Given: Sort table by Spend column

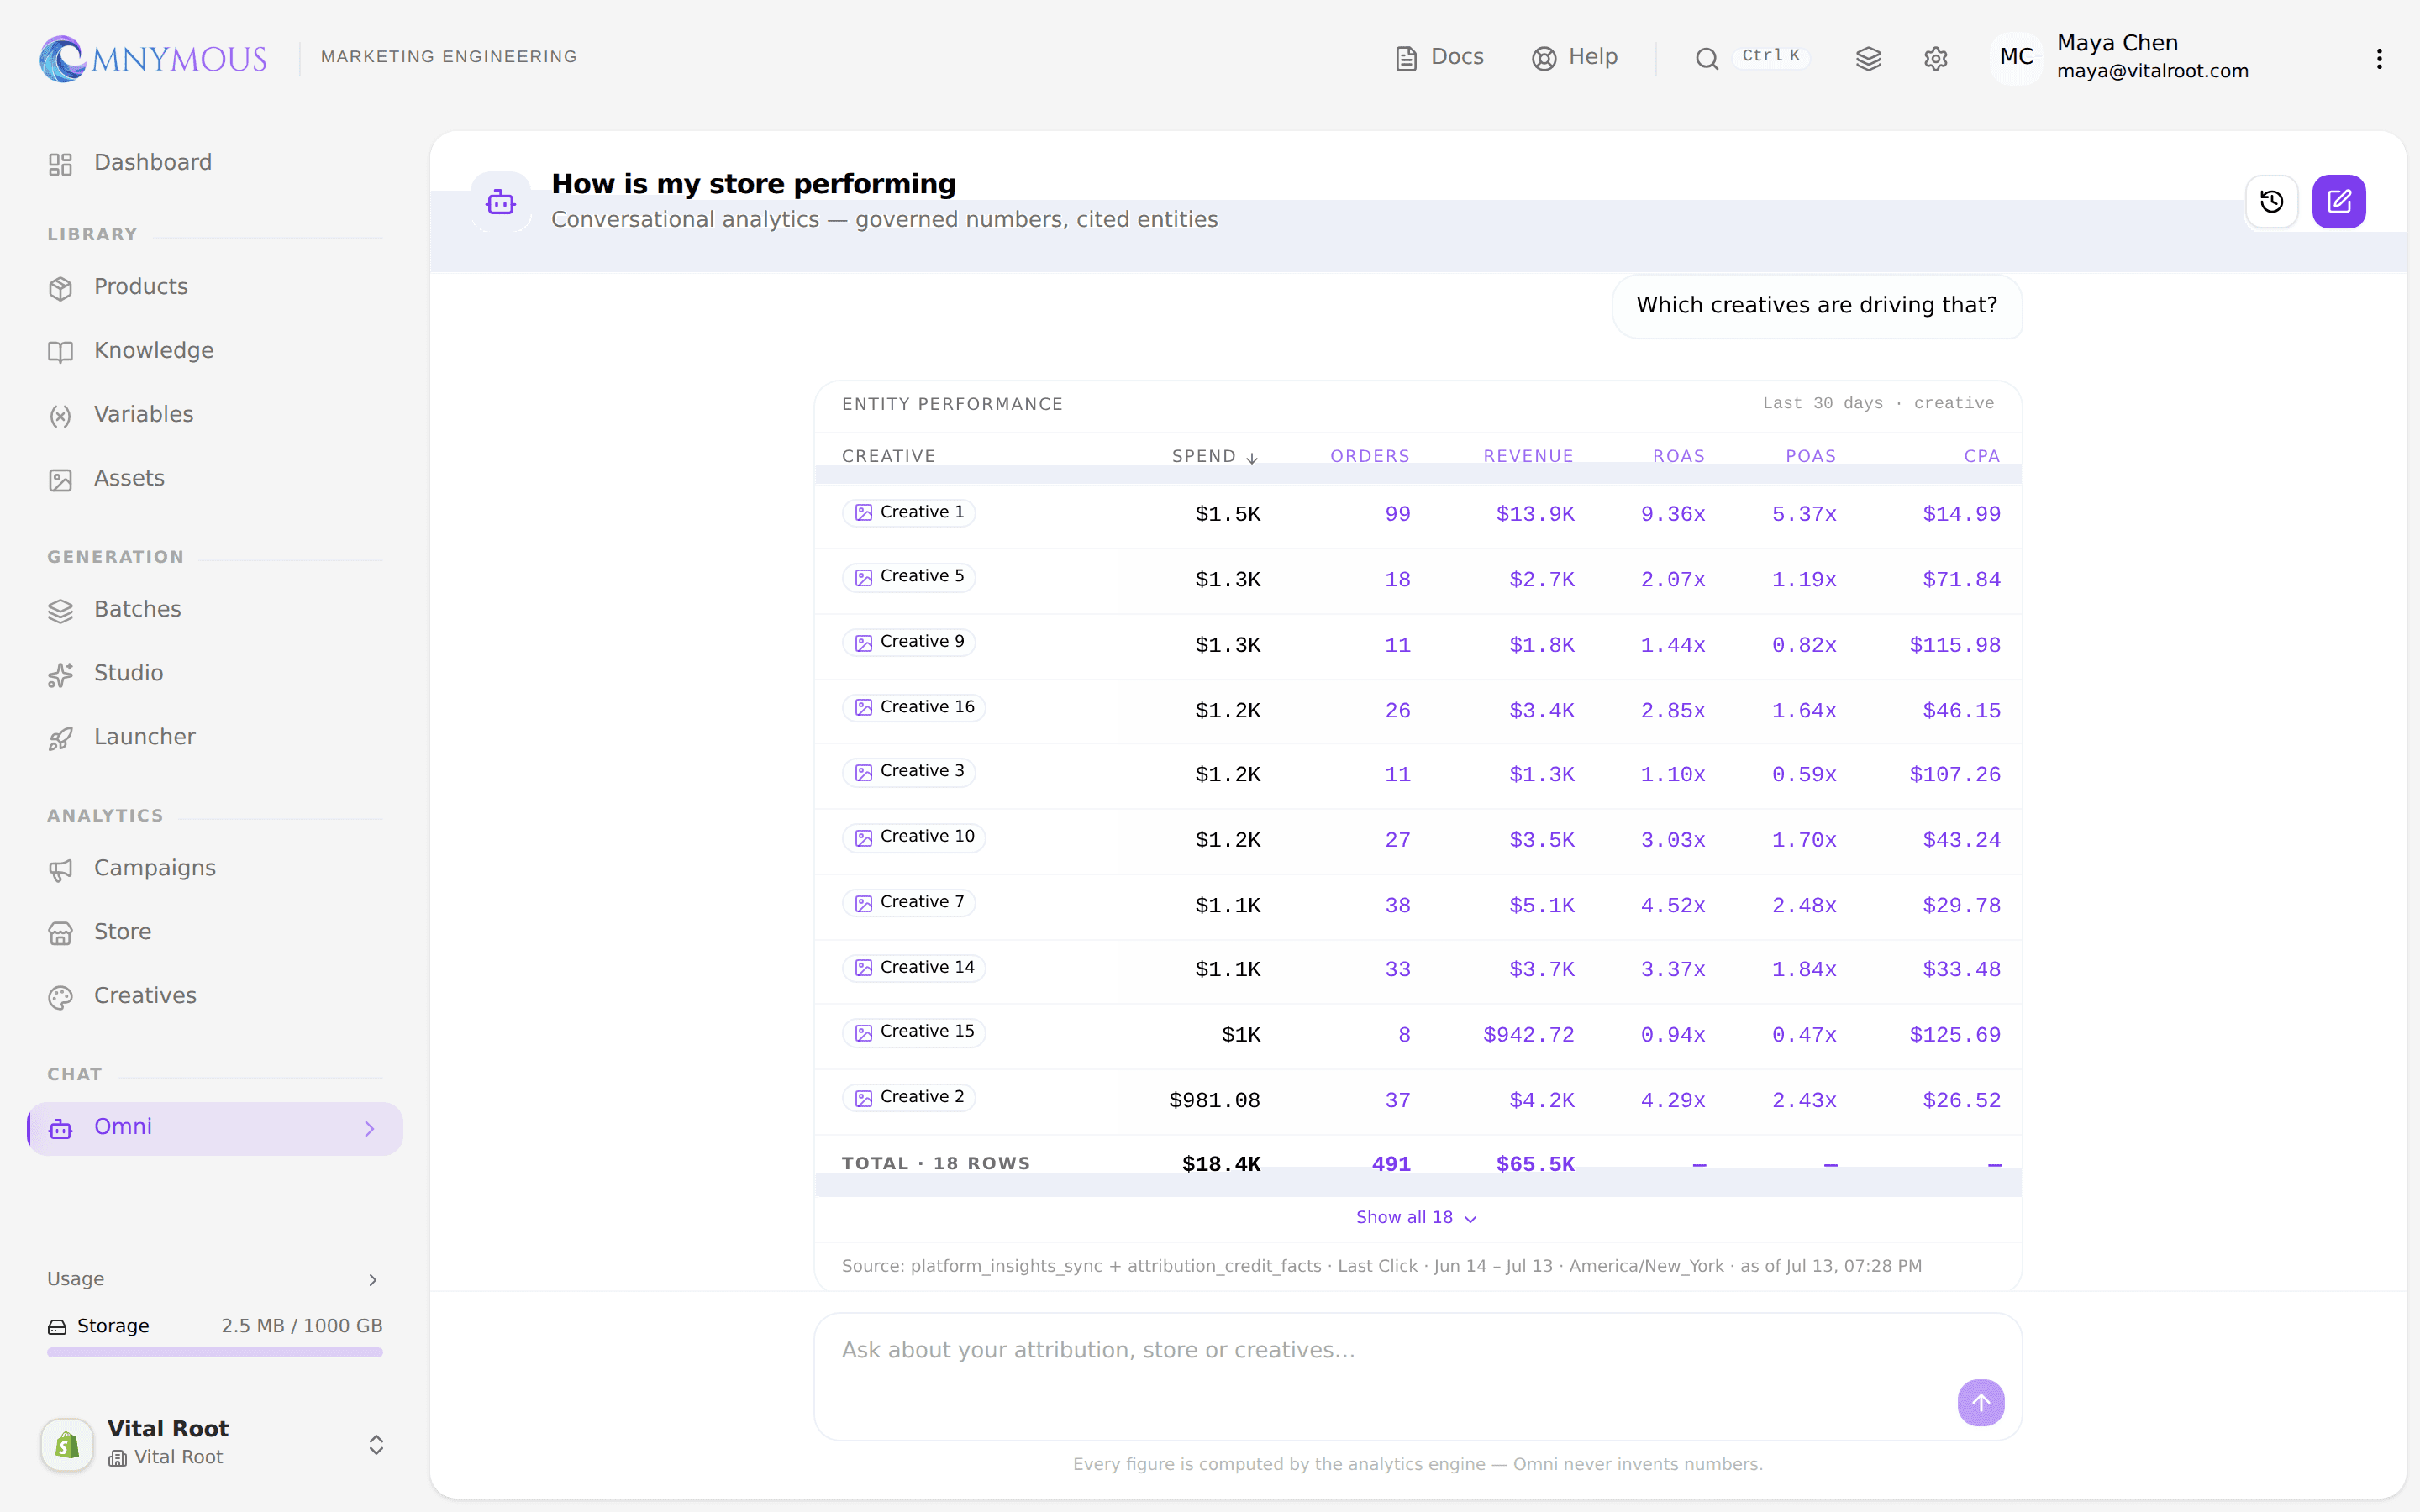Looking at the screenshot, I should [1215, 457].
